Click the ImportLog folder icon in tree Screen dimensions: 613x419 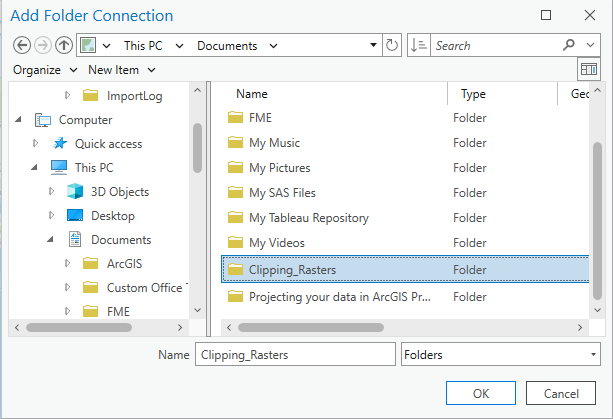90,95
